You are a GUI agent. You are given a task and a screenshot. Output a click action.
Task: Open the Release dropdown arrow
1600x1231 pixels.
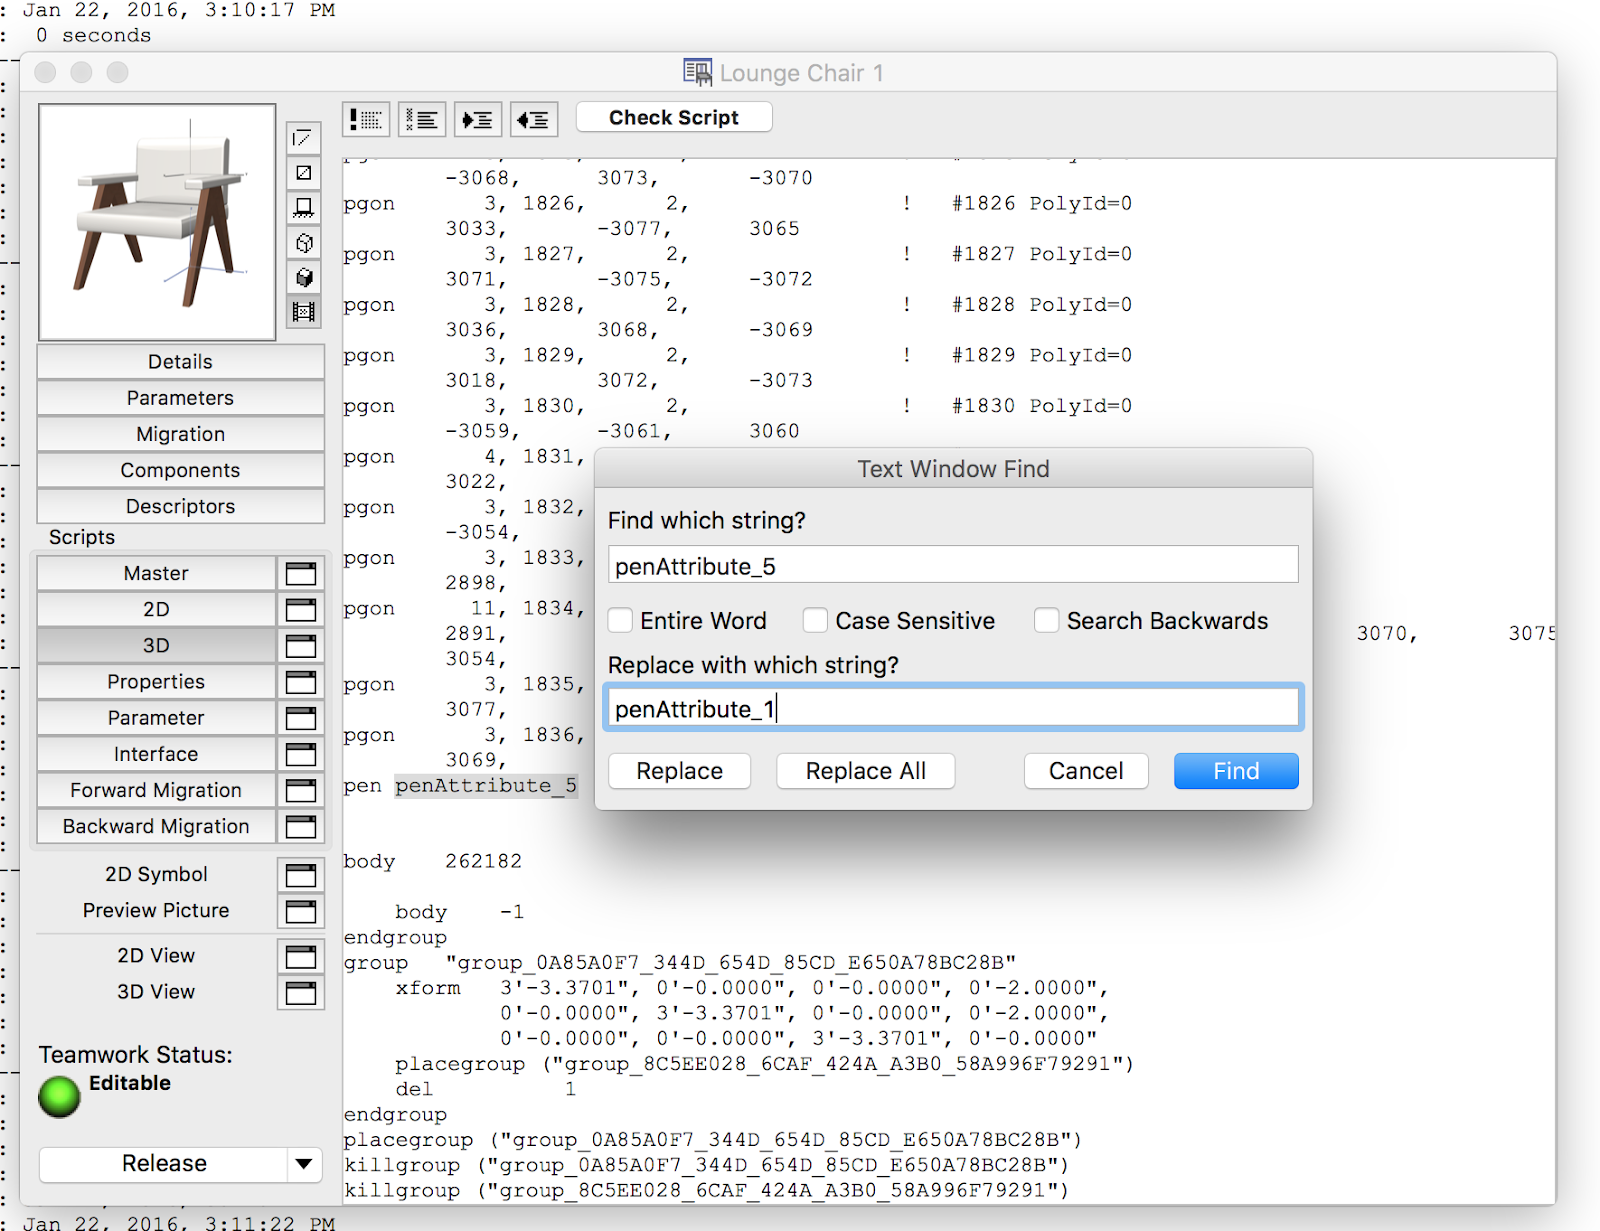click(x=304, y=1164)
